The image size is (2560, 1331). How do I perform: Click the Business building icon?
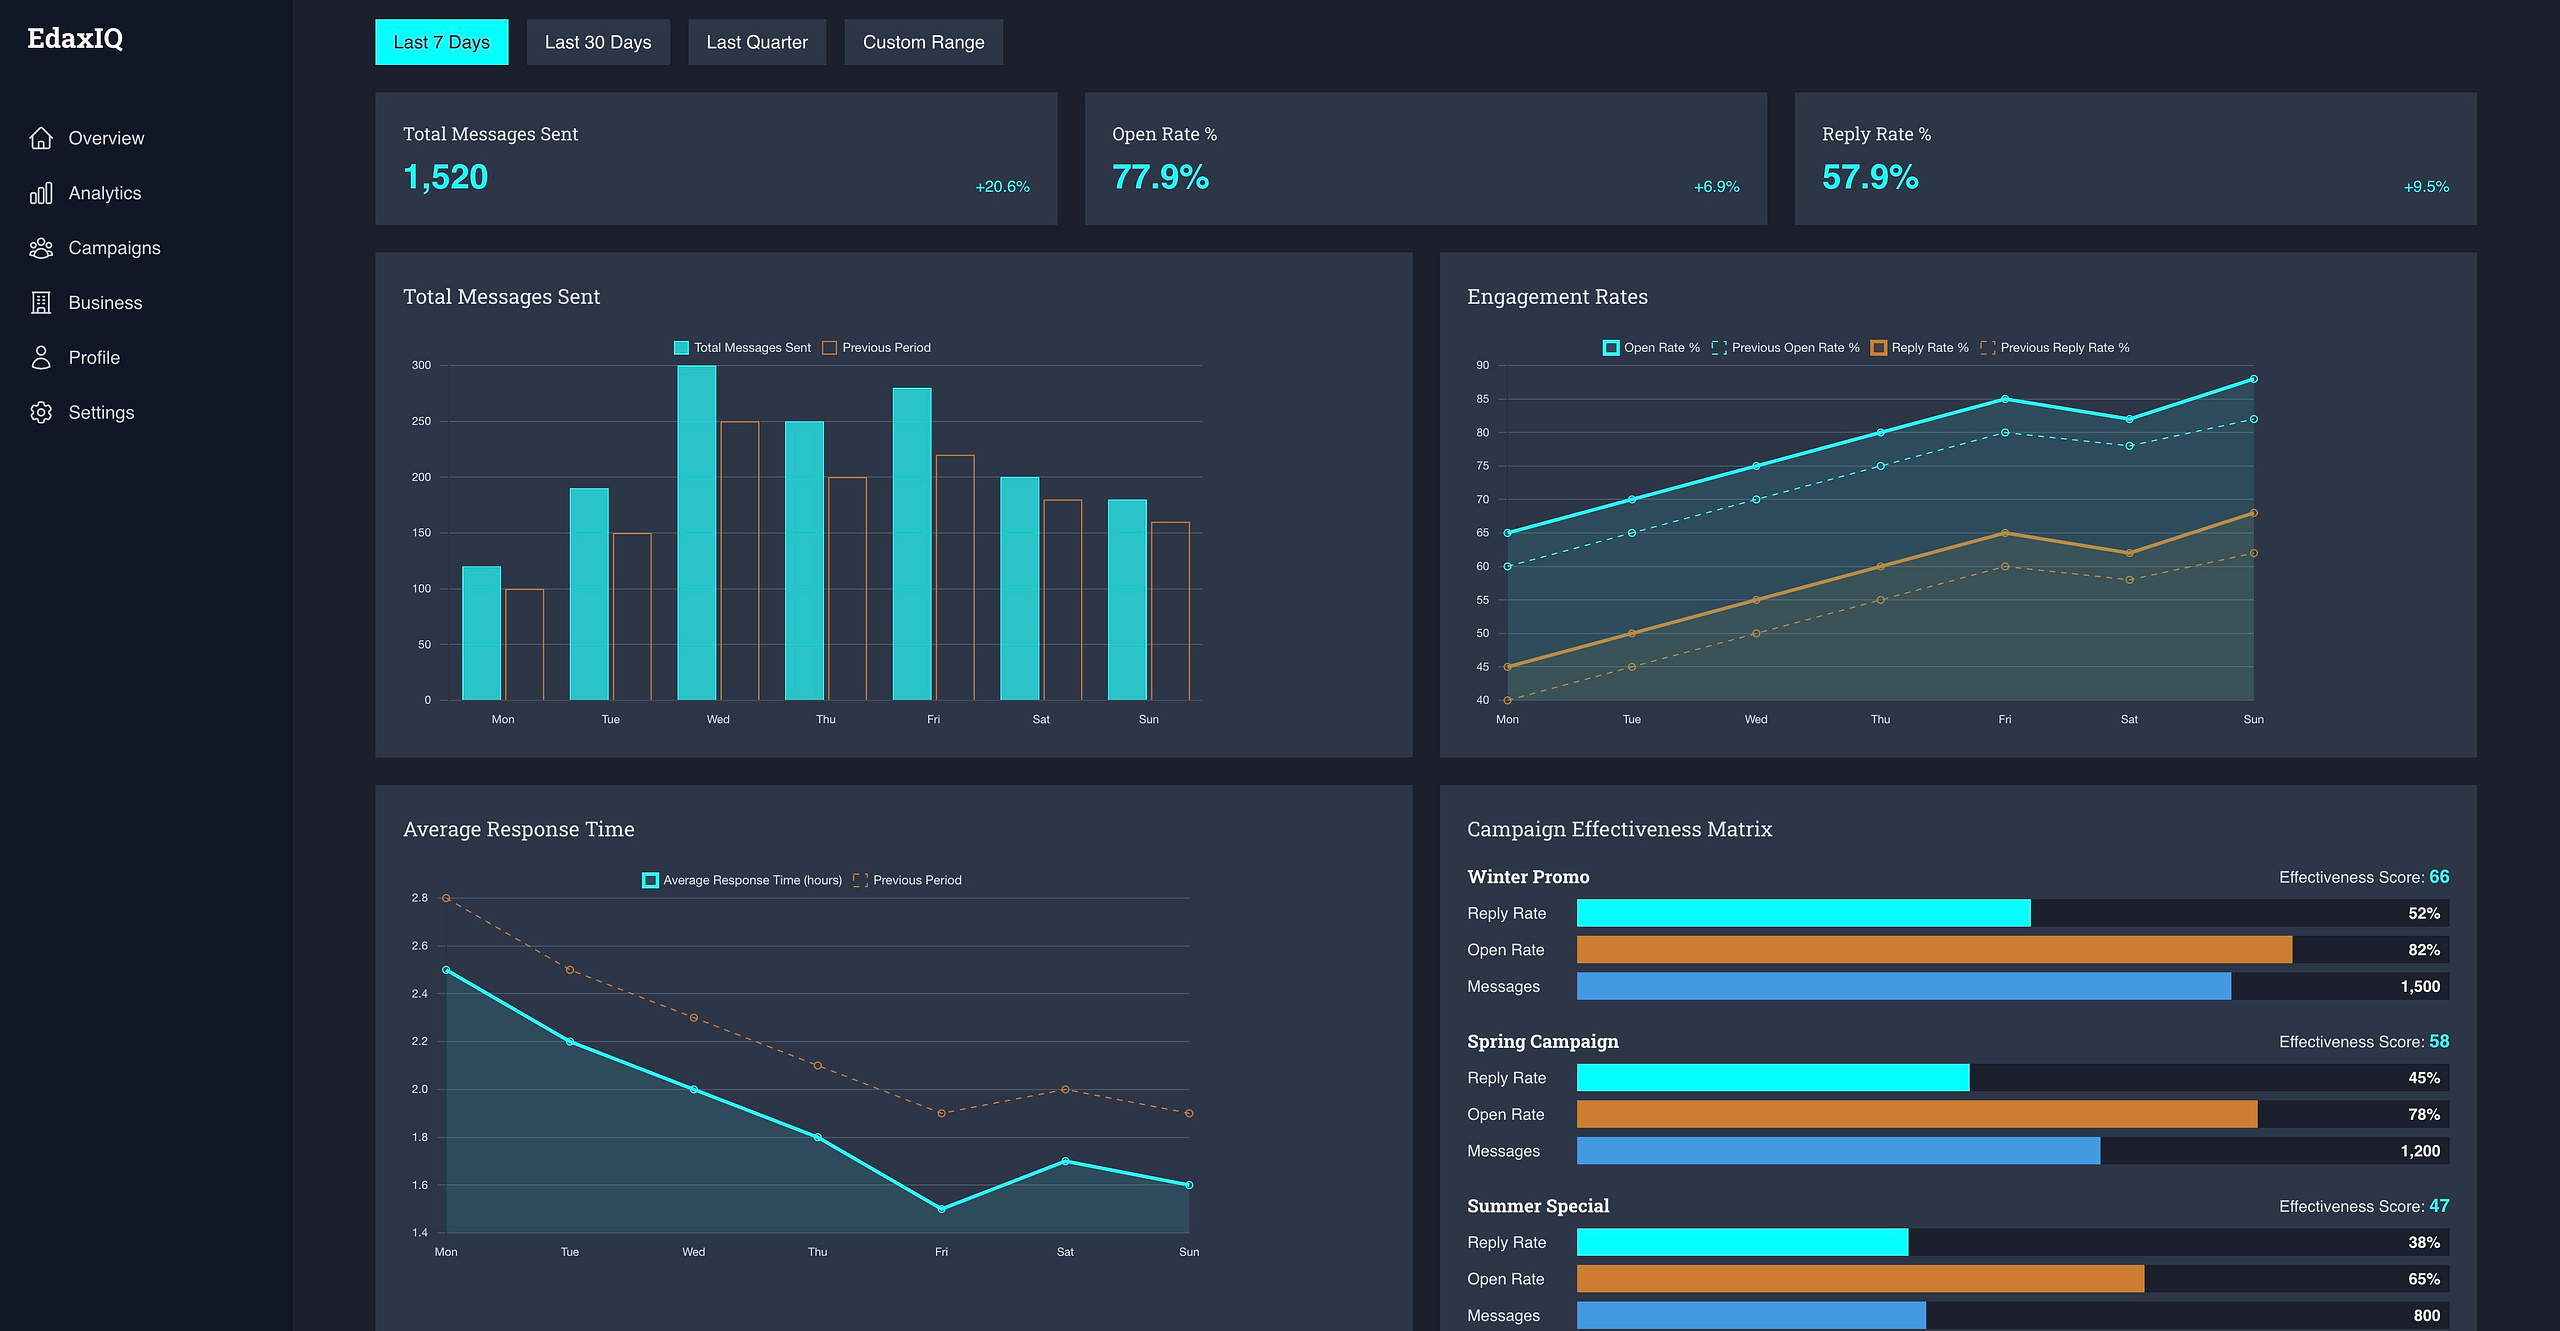tap(41, 303)
